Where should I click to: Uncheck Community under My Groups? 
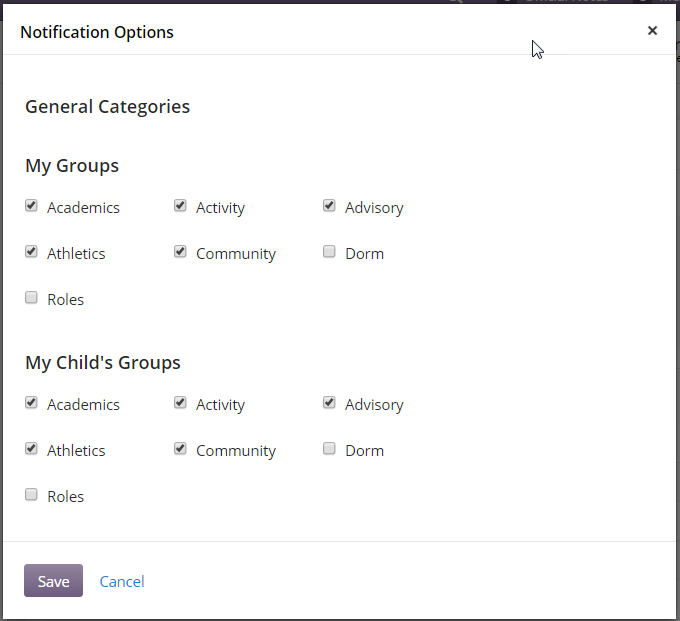click(x=180, y=252)
